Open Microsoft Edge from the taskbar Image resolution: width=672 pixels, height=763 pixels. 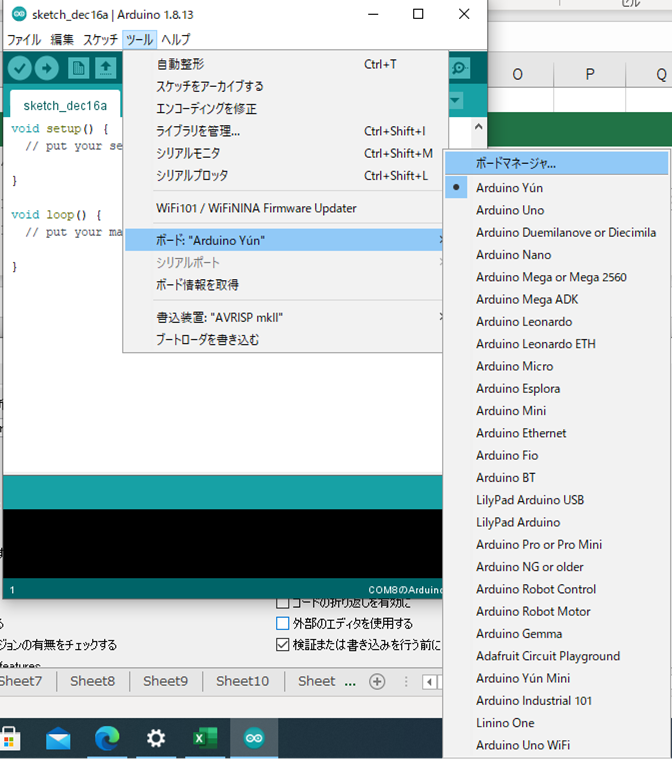point(107,739)
